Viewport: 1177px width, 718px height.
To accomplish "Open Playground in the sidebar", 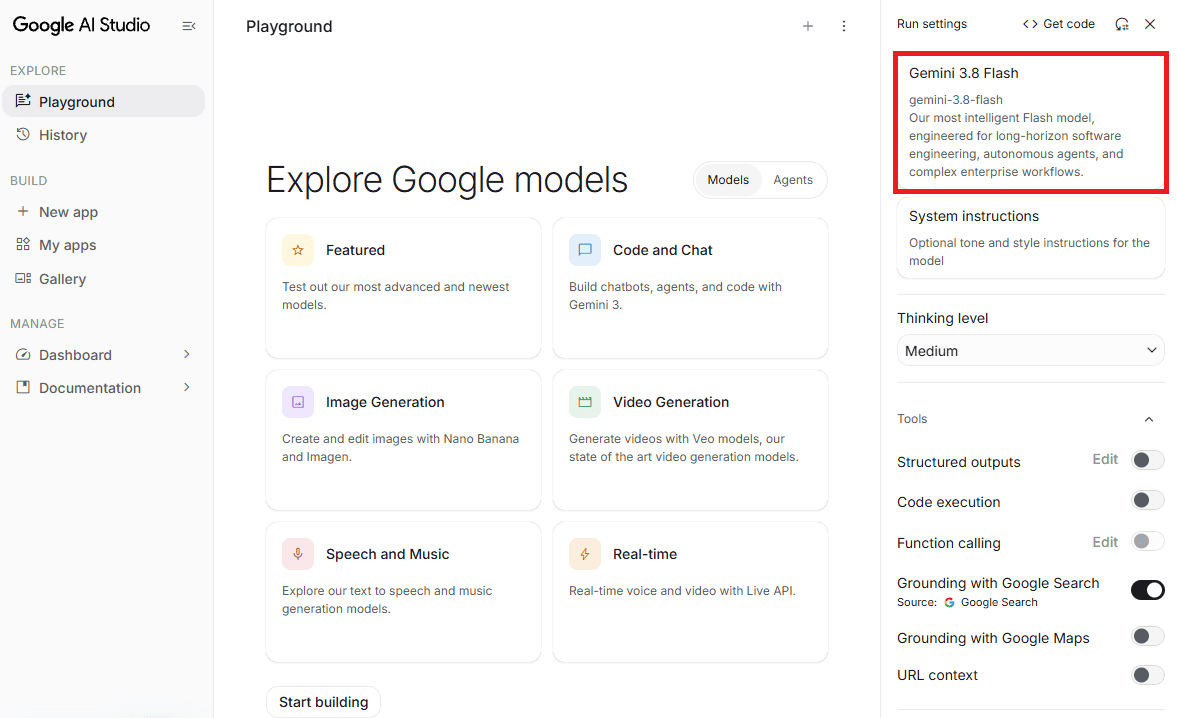I will pyautogui.click(x=104, y=101).
